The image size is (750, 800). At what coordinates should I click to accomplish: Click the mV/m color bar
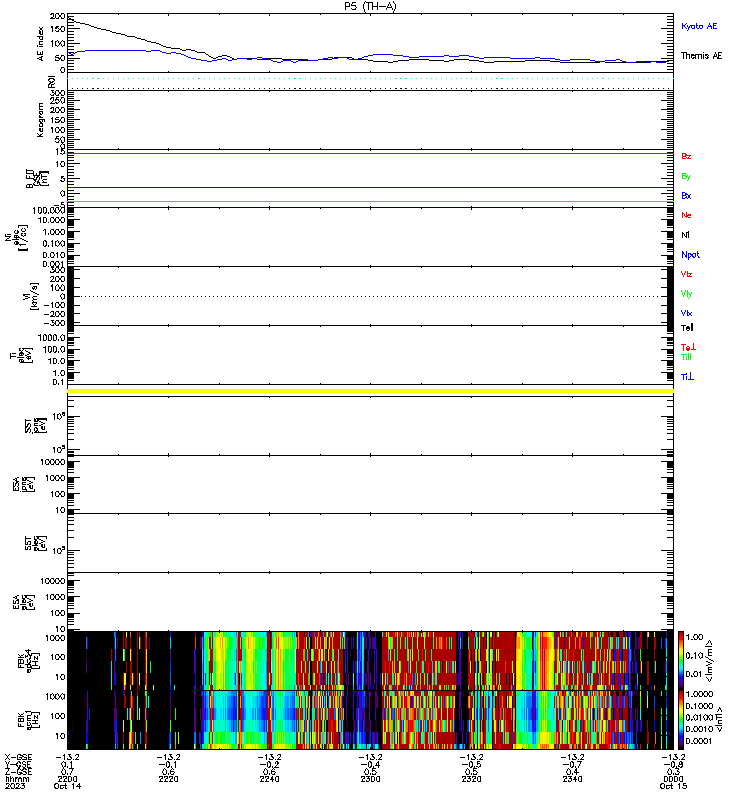[681, 660]
